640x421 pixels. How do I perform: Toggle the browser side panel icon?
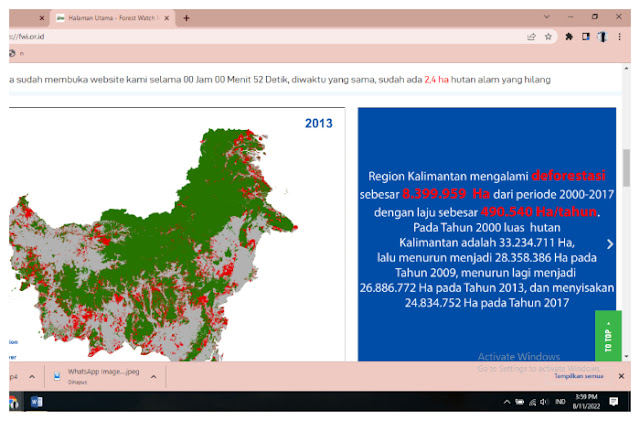point(586,37)
